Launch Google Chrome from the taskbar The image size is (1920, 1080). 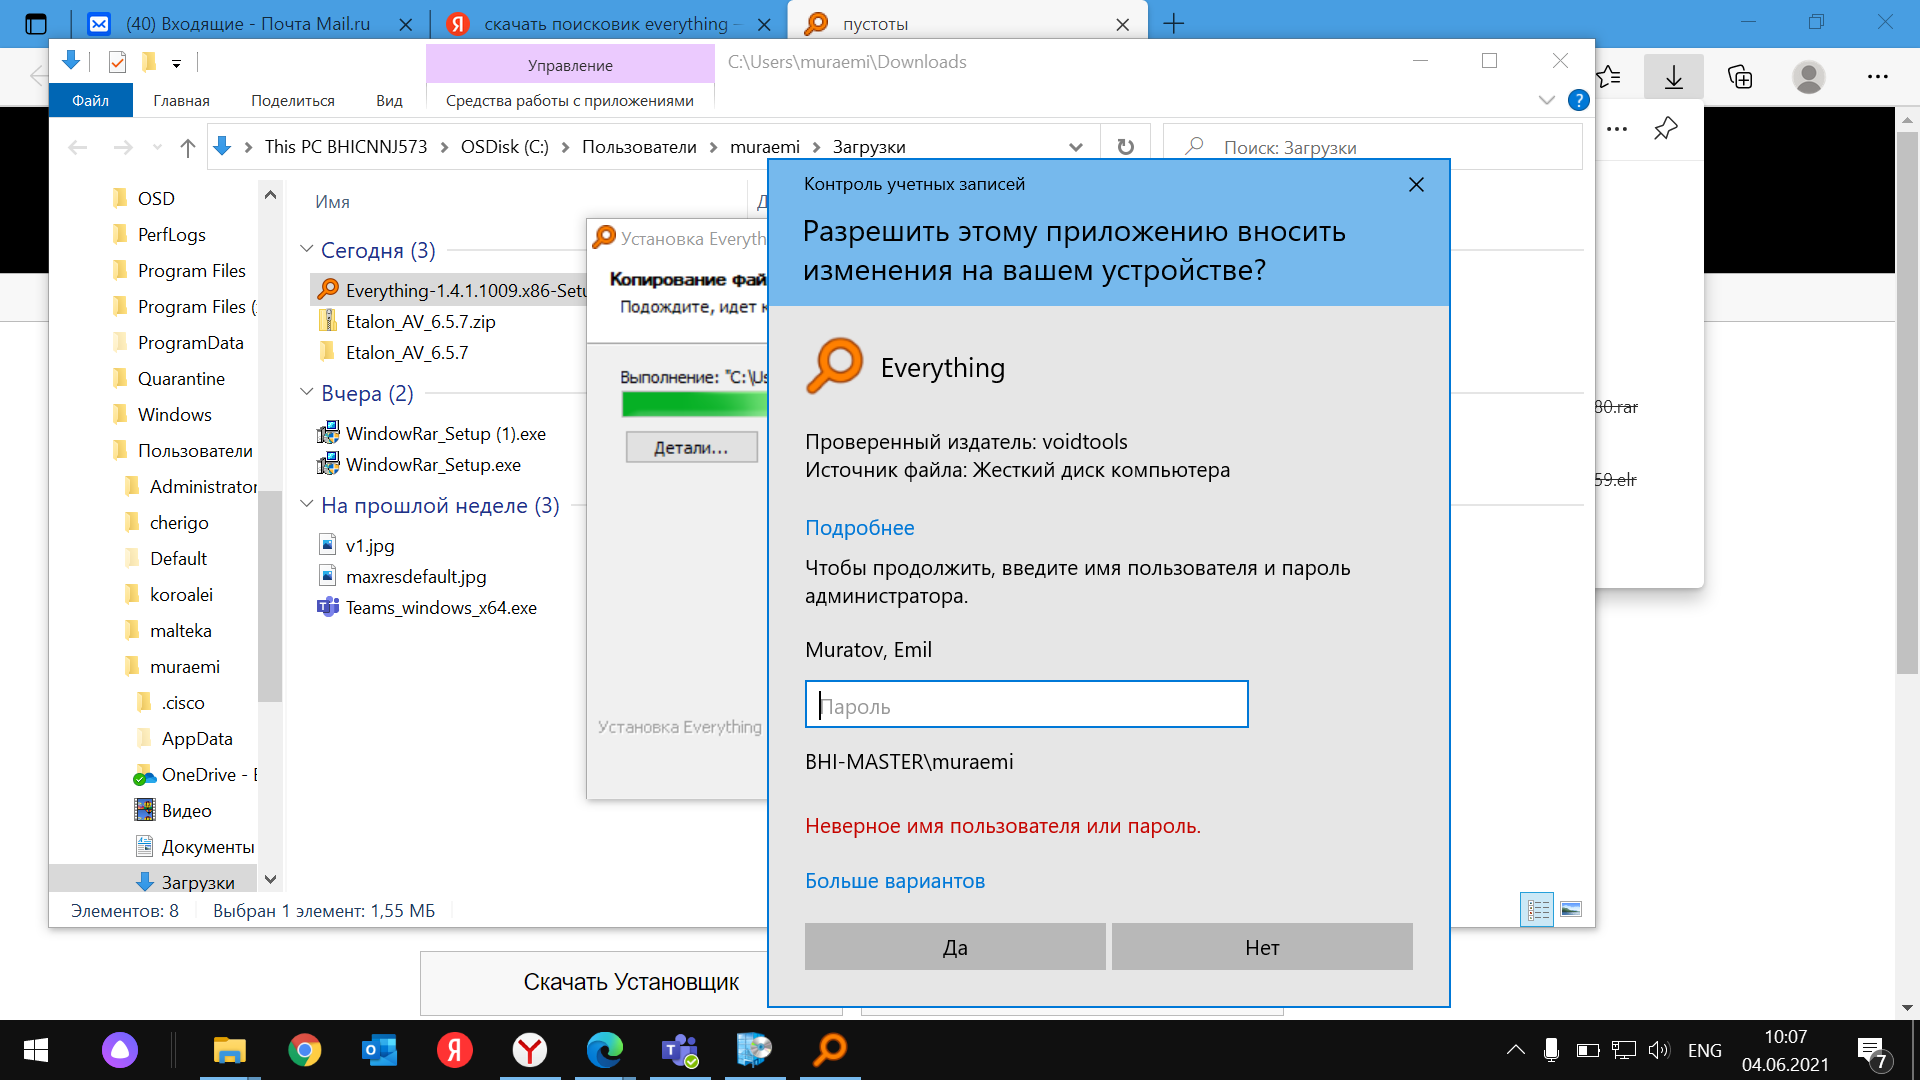coord(305,1050)
